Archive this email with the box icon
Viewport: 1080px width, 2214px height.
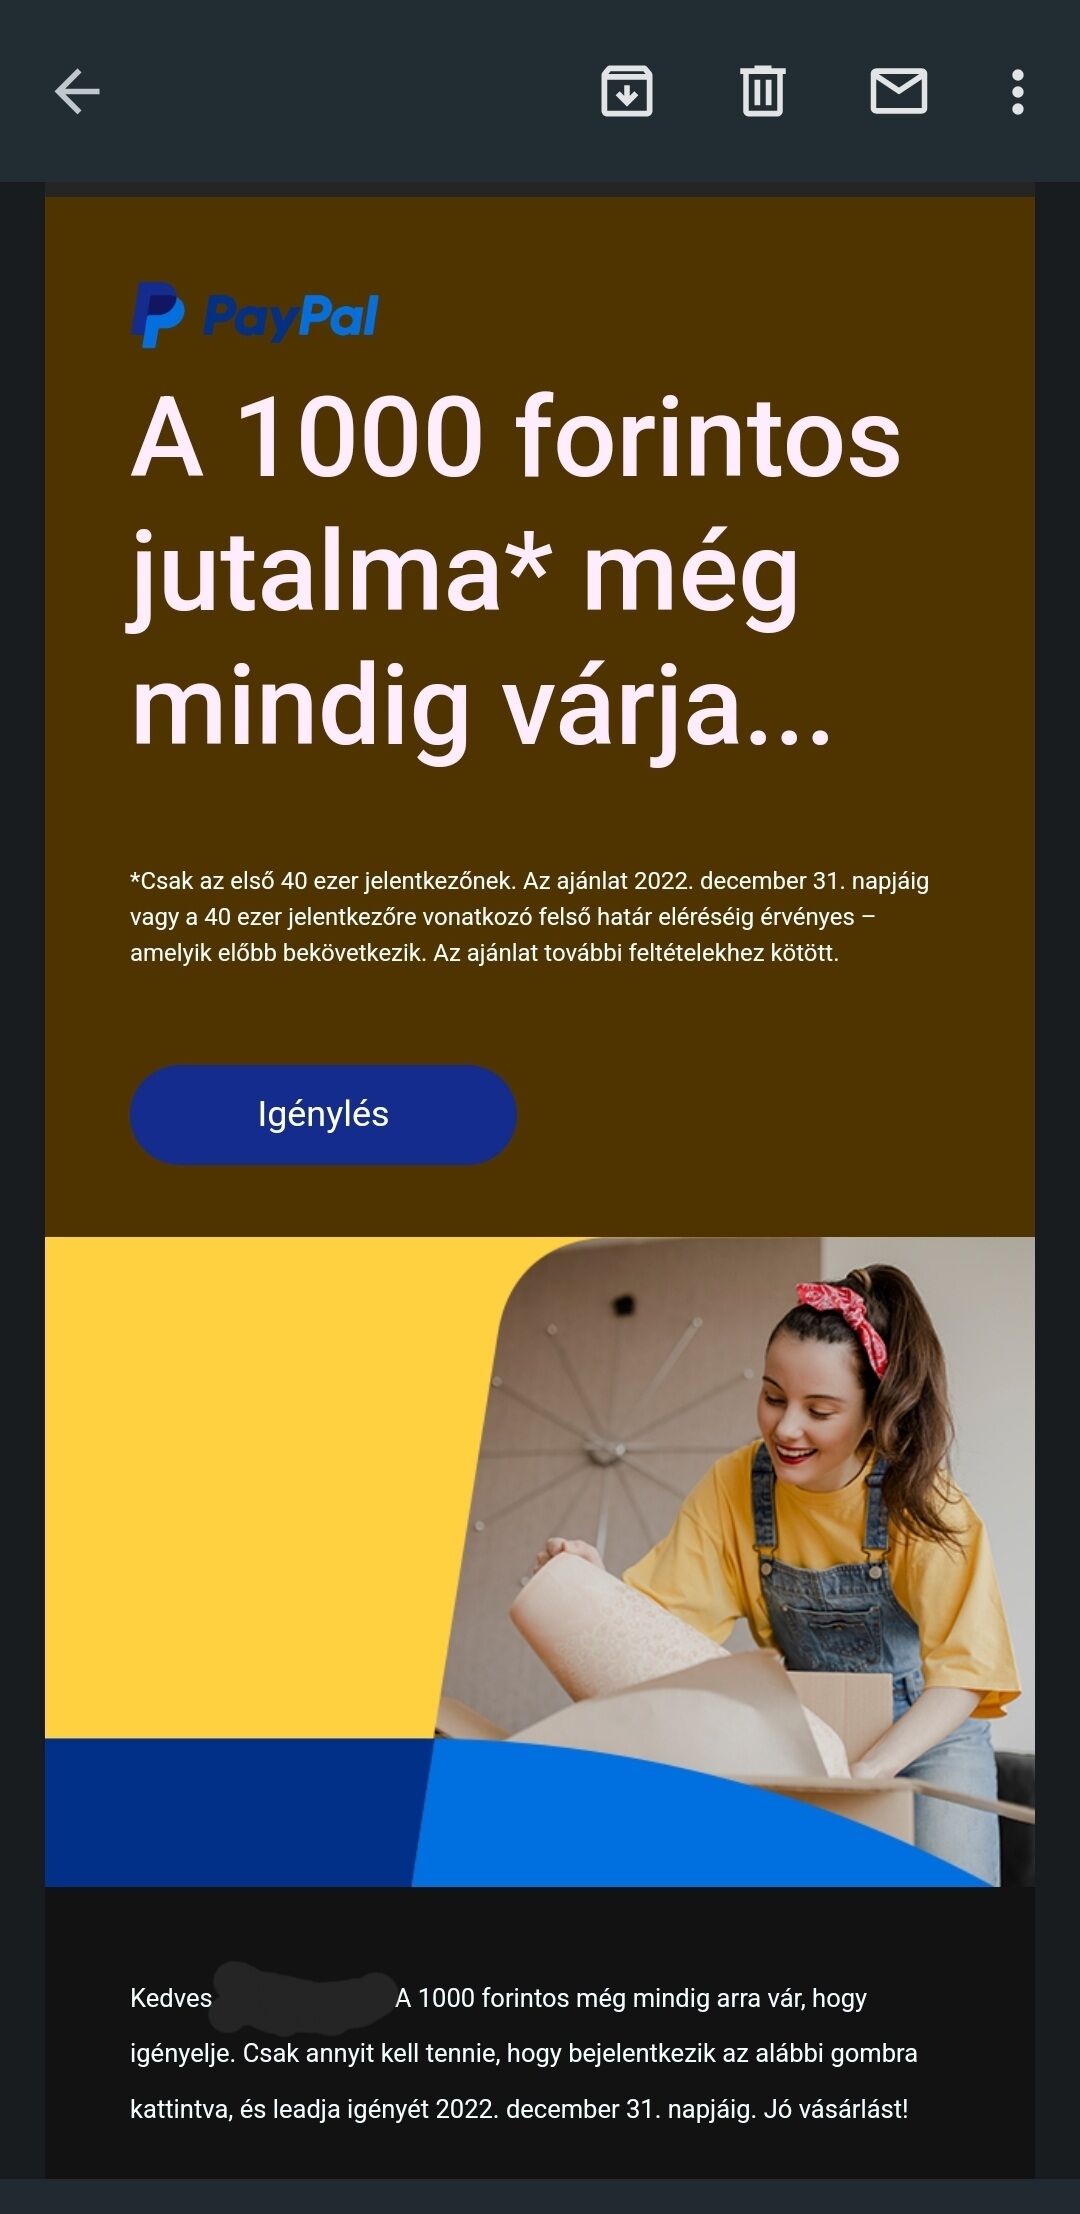pyautogui.click(x=627, y=92)
